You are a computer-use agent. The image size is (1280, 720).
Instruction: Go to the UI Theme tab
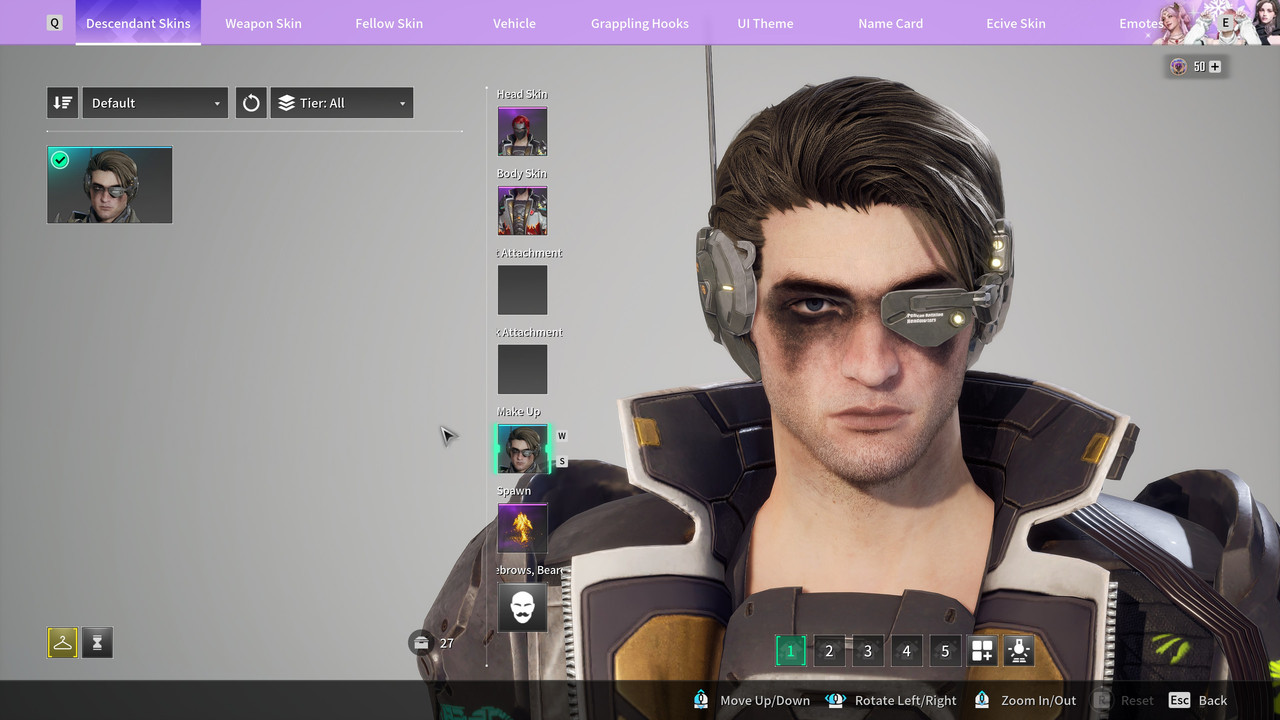[765, 23]
